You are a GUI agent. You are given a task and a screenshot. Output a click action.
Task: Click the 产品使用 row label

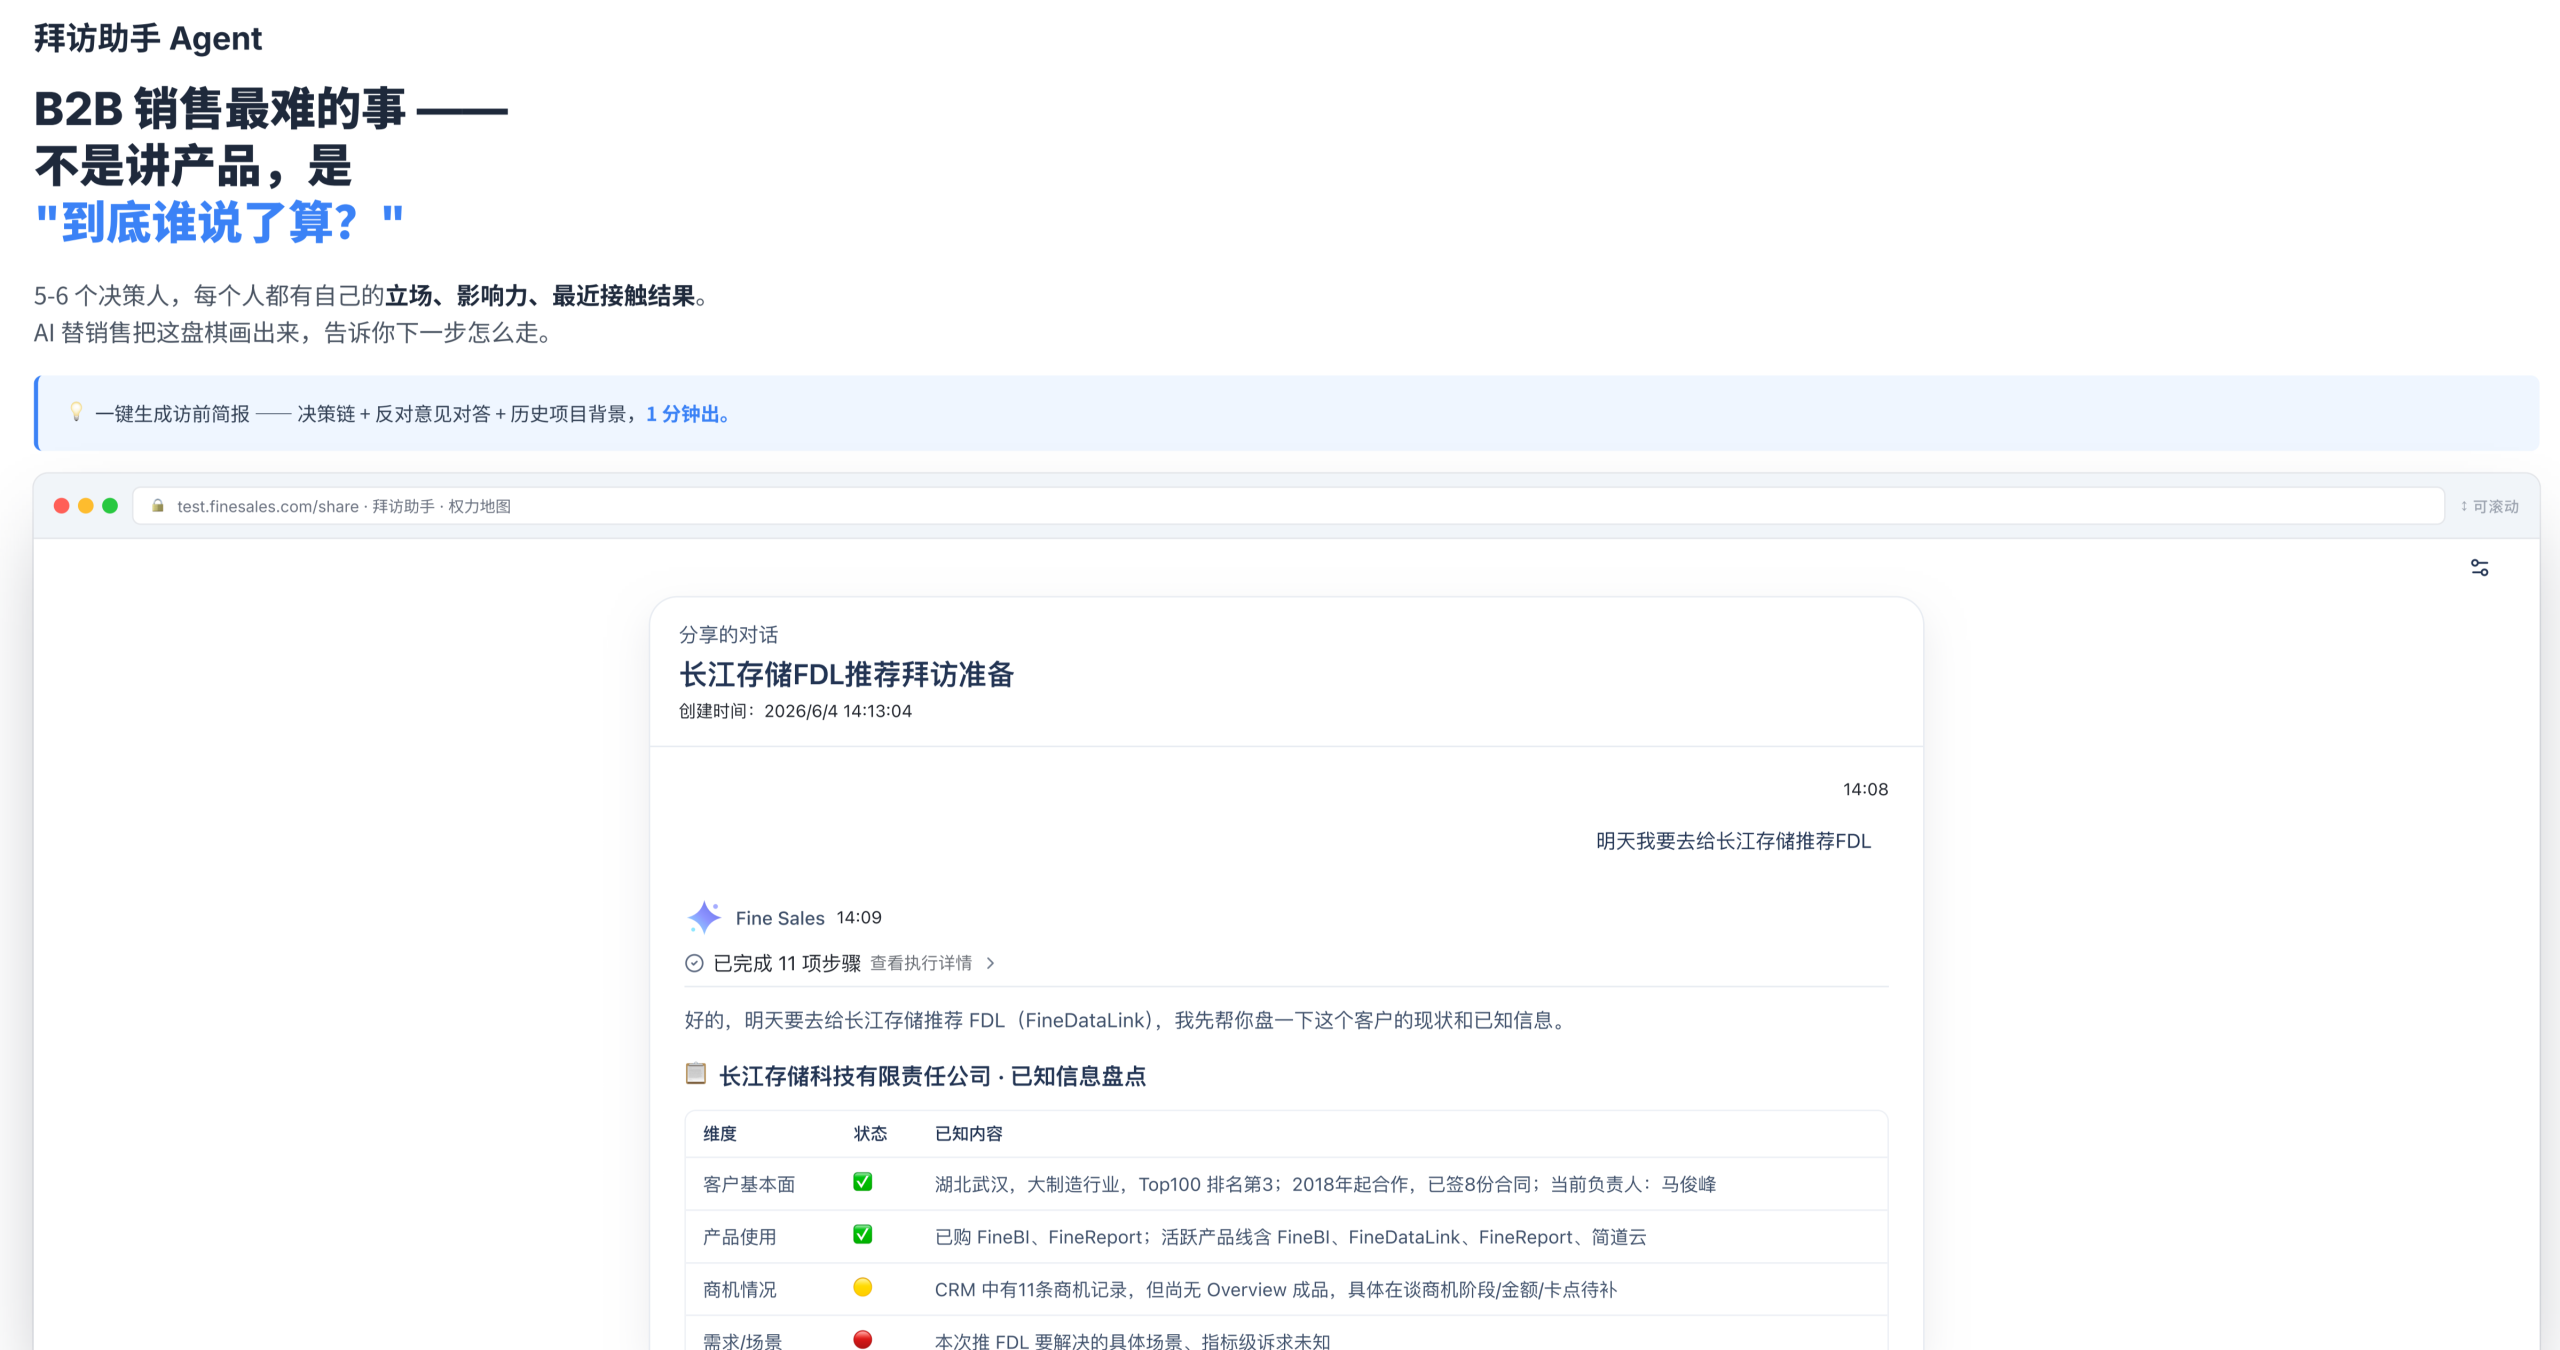tap(740, 1237)
